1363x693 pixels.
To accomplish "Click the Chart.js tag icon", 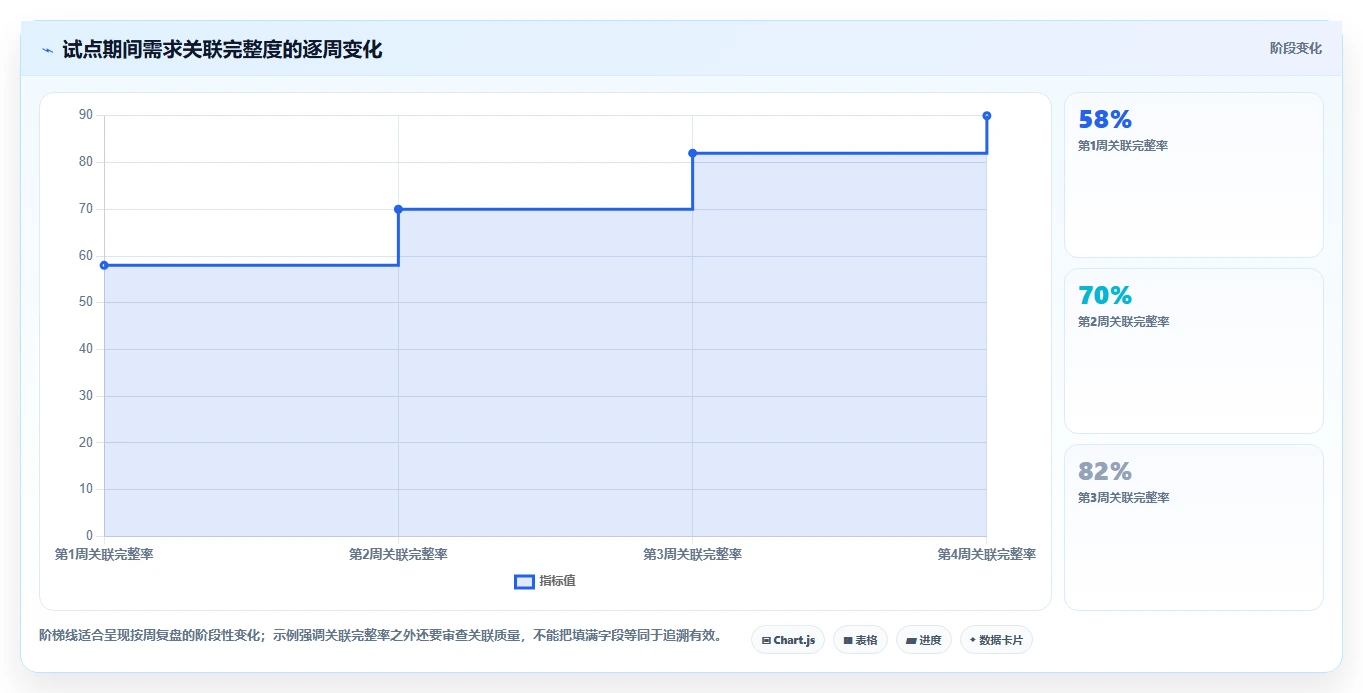I will (766, 640).
